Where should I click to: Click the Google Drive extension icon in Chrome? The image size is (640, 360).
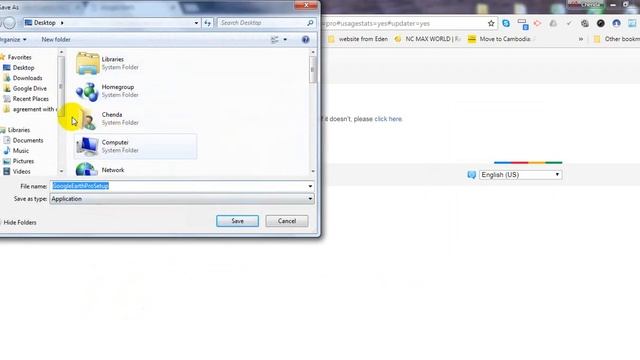coord(553,24)
